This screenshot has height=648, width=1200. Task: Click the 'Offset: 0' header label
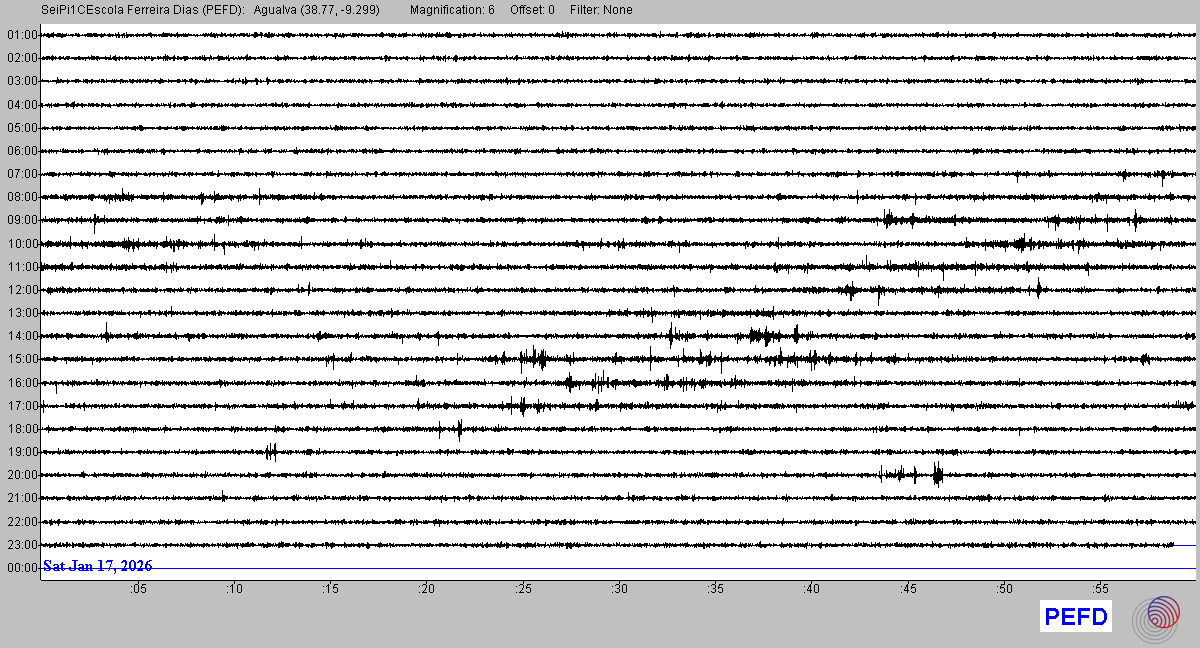tap(532, 10)
